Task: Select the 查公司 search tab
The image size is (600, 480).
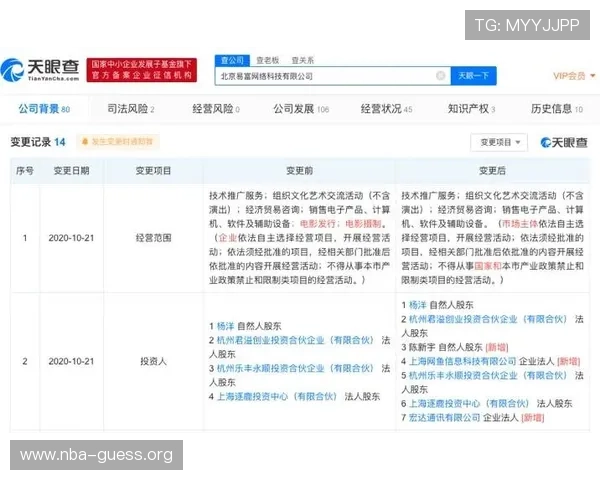Action: [x=232, y=60]
